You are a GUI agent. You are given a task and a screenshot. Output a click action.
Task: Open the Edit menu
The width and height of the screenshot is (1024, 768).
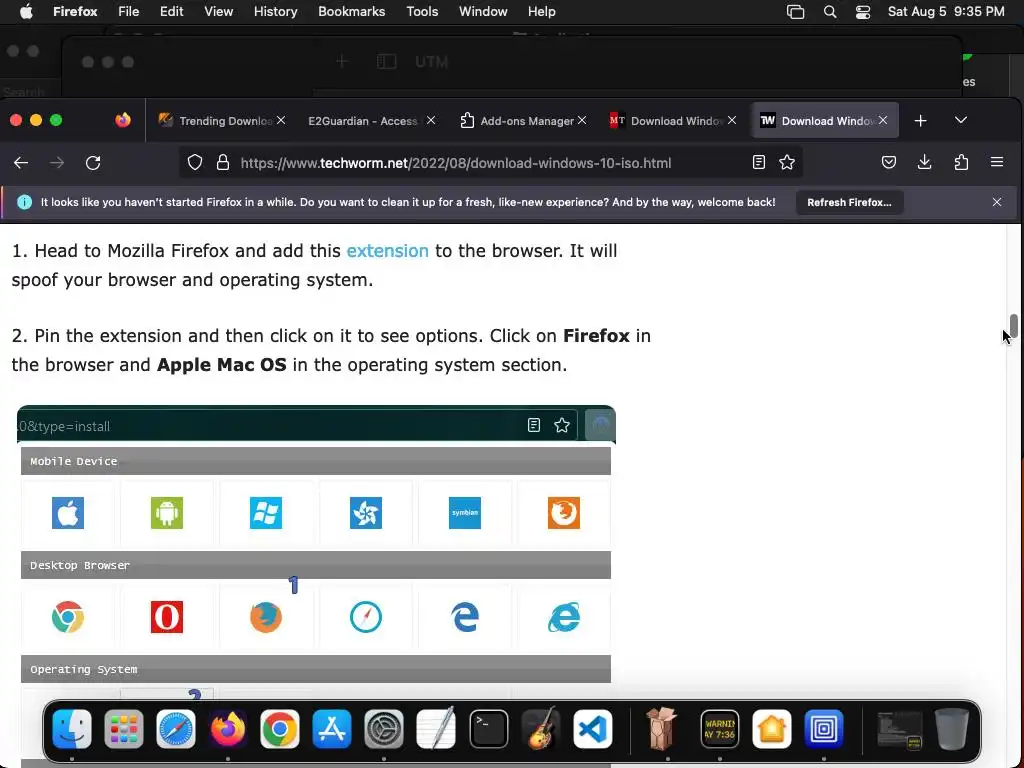(x=171, y=12)
